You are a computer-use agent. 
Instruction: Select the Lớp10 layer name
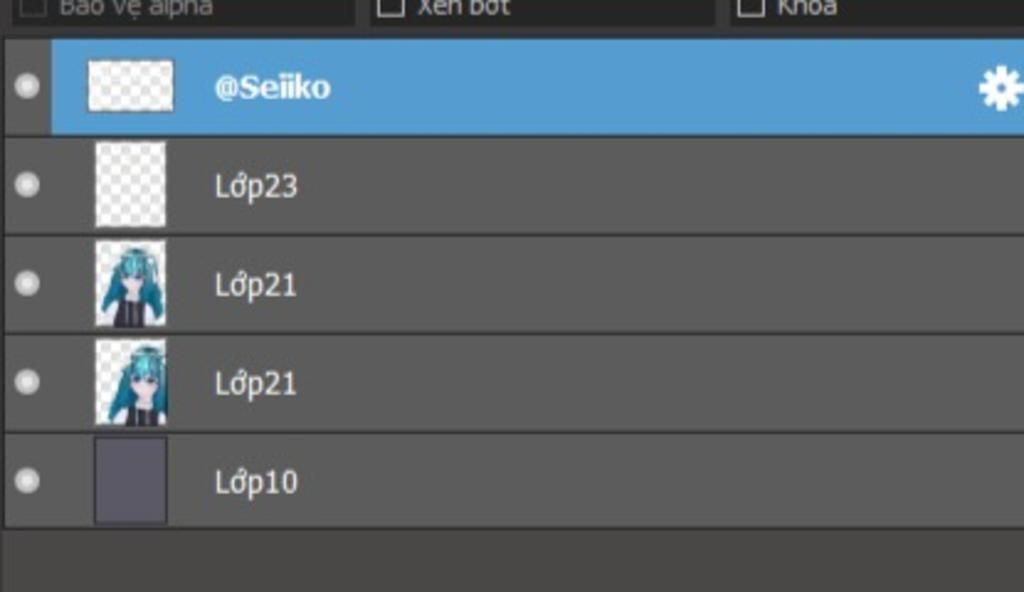coord(256,482)
